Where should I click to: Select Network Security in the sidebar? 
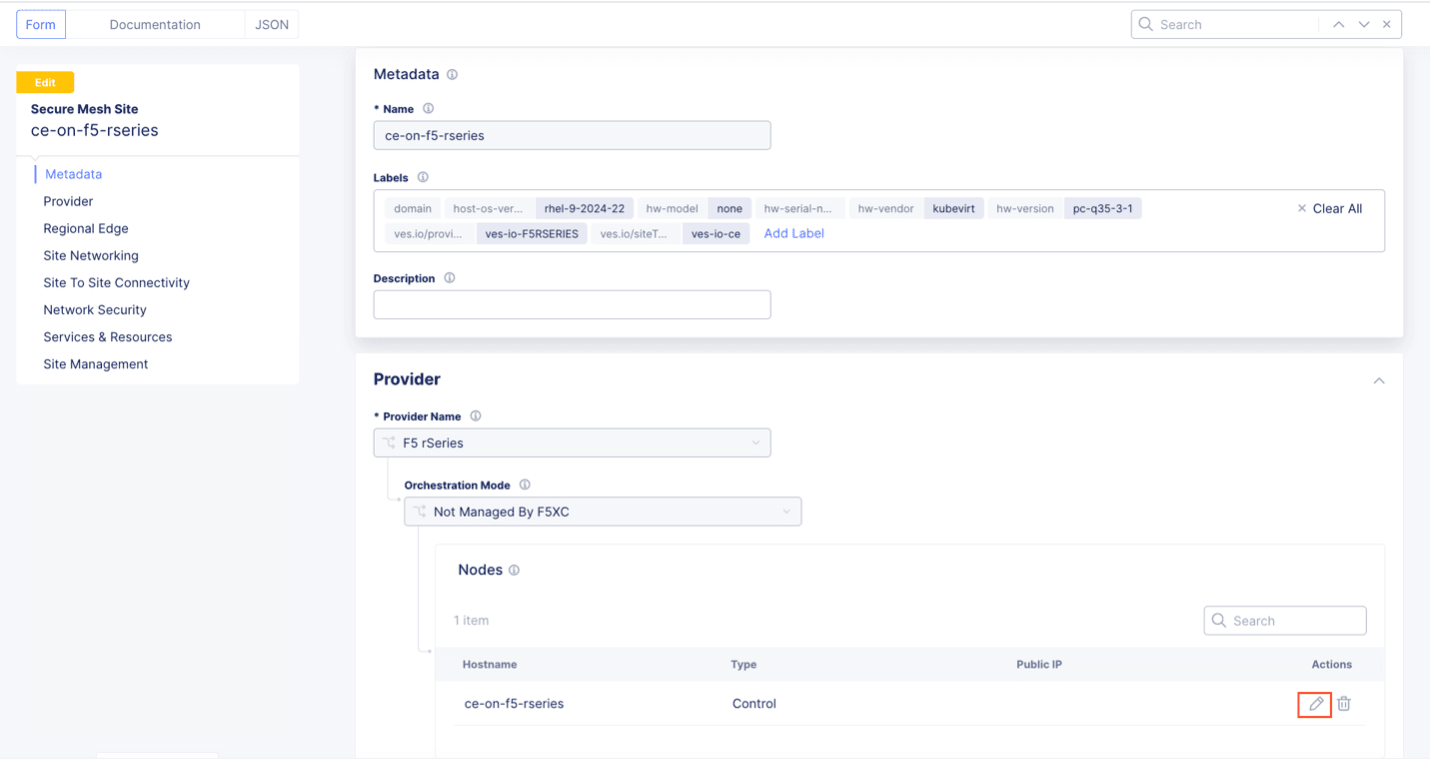95,310
